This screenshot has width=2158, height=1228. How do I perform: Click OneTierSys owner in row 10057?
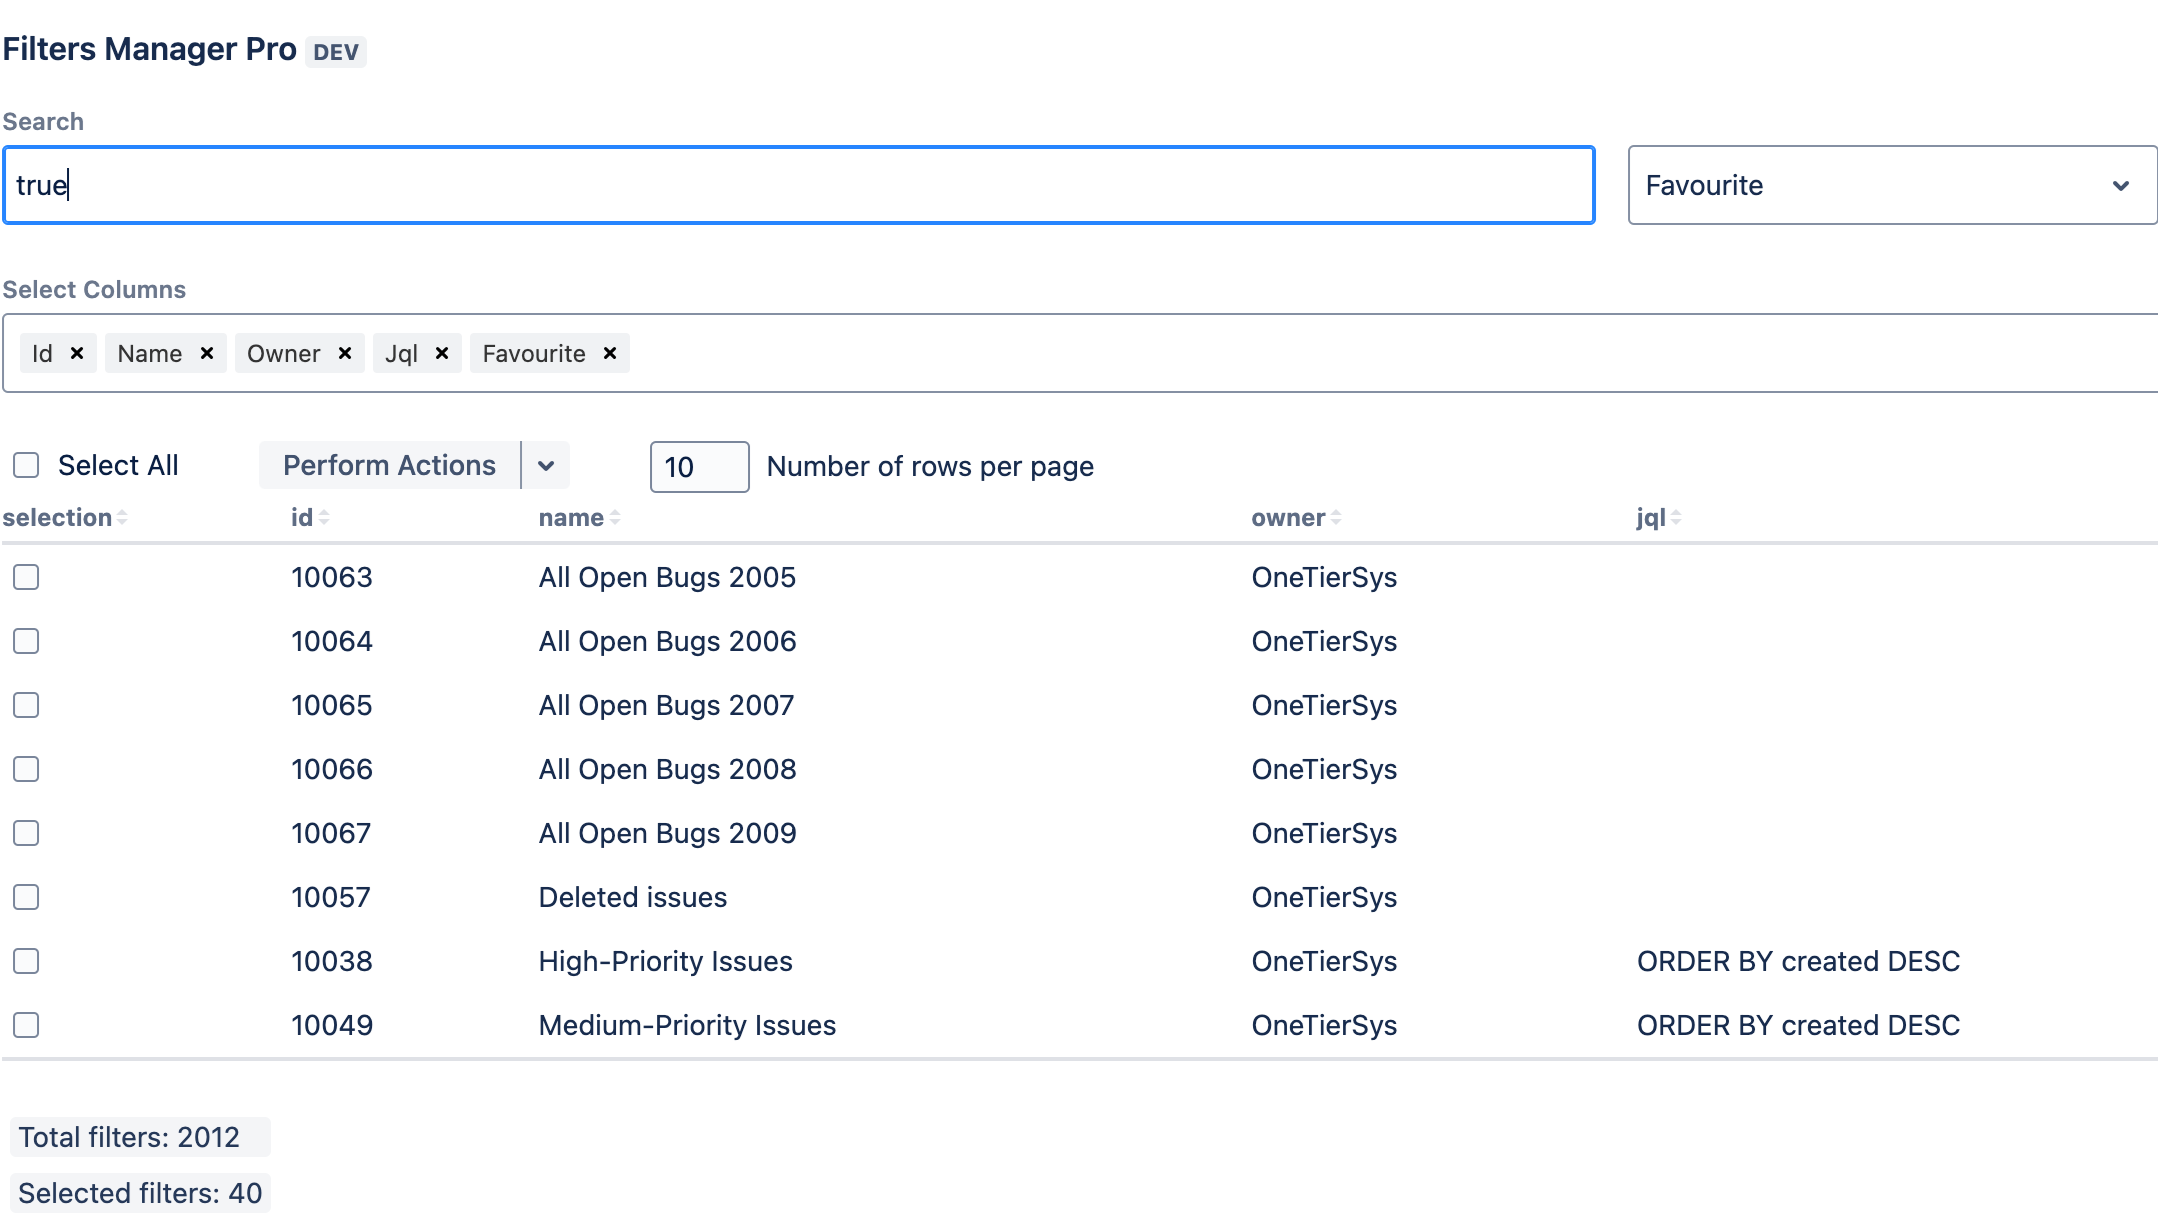click(1324, 897)
